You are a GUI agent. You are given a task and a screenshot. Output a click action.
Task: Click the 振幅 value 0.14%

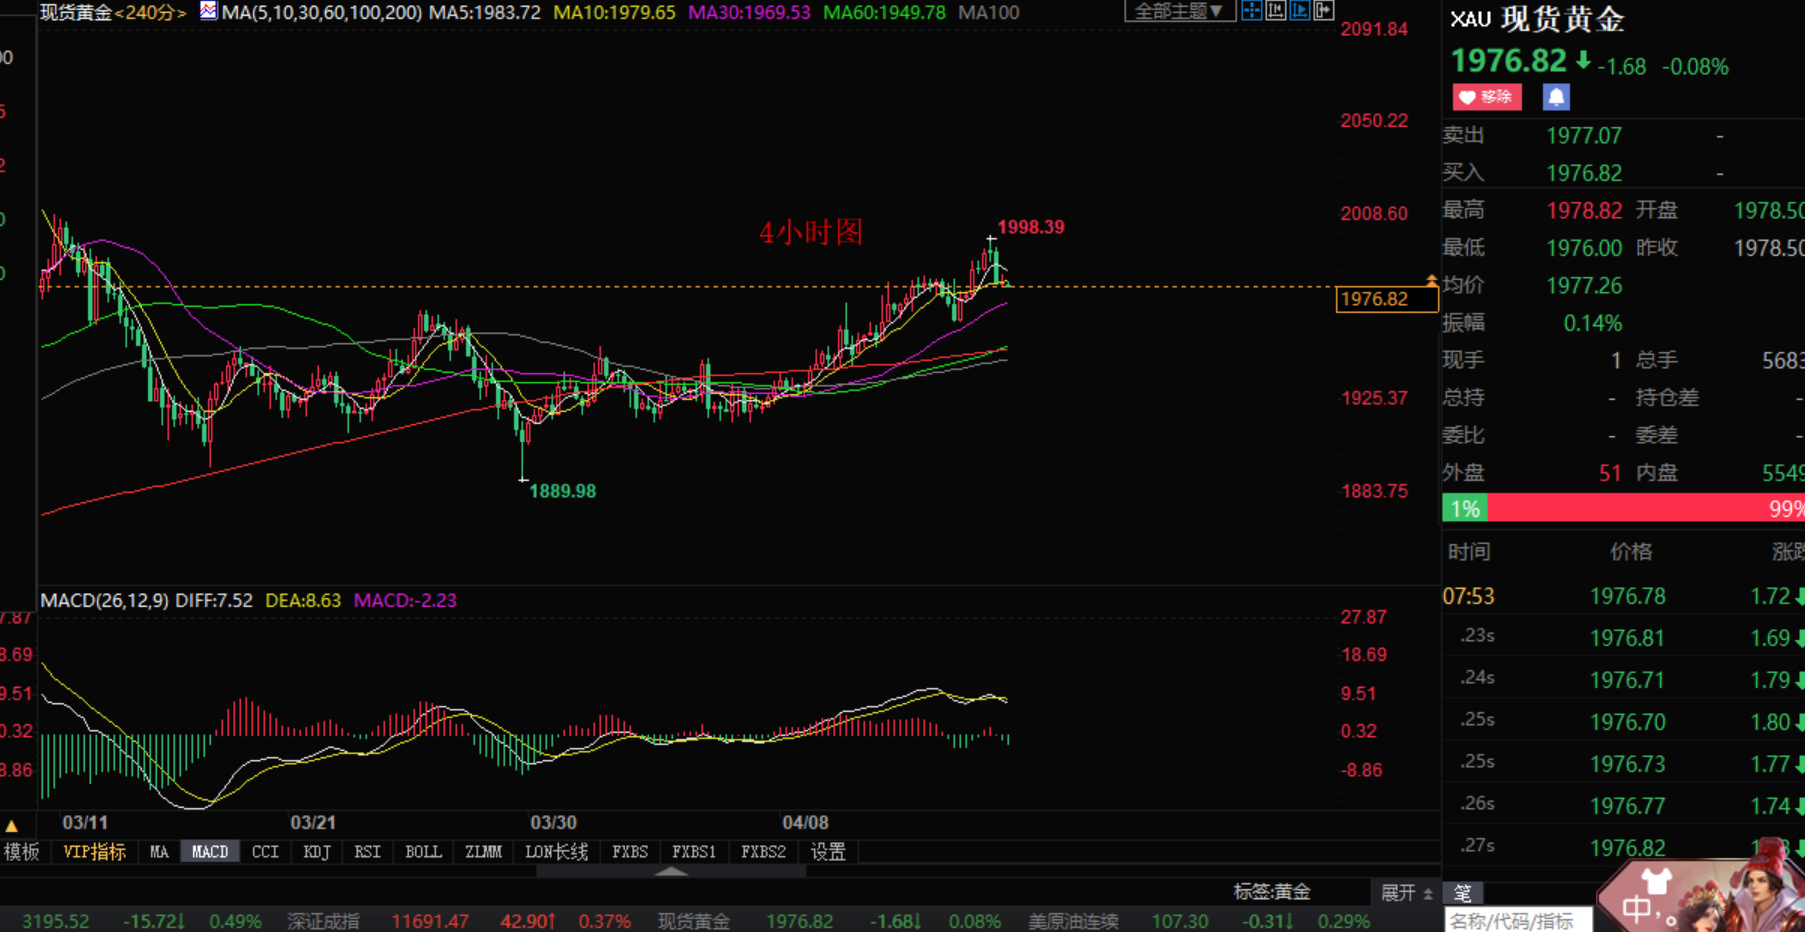click(1593, 323)
